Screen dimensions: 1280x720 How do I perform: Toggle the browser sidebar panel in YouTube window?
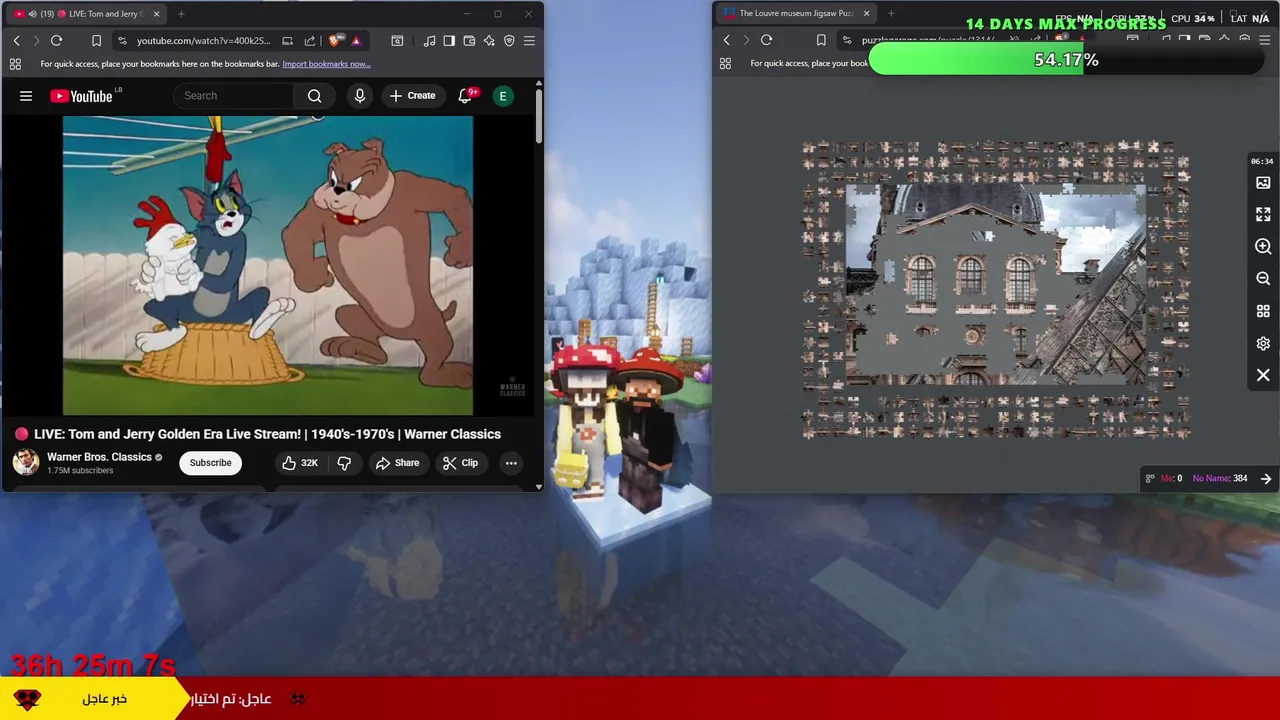click(449, 41)
